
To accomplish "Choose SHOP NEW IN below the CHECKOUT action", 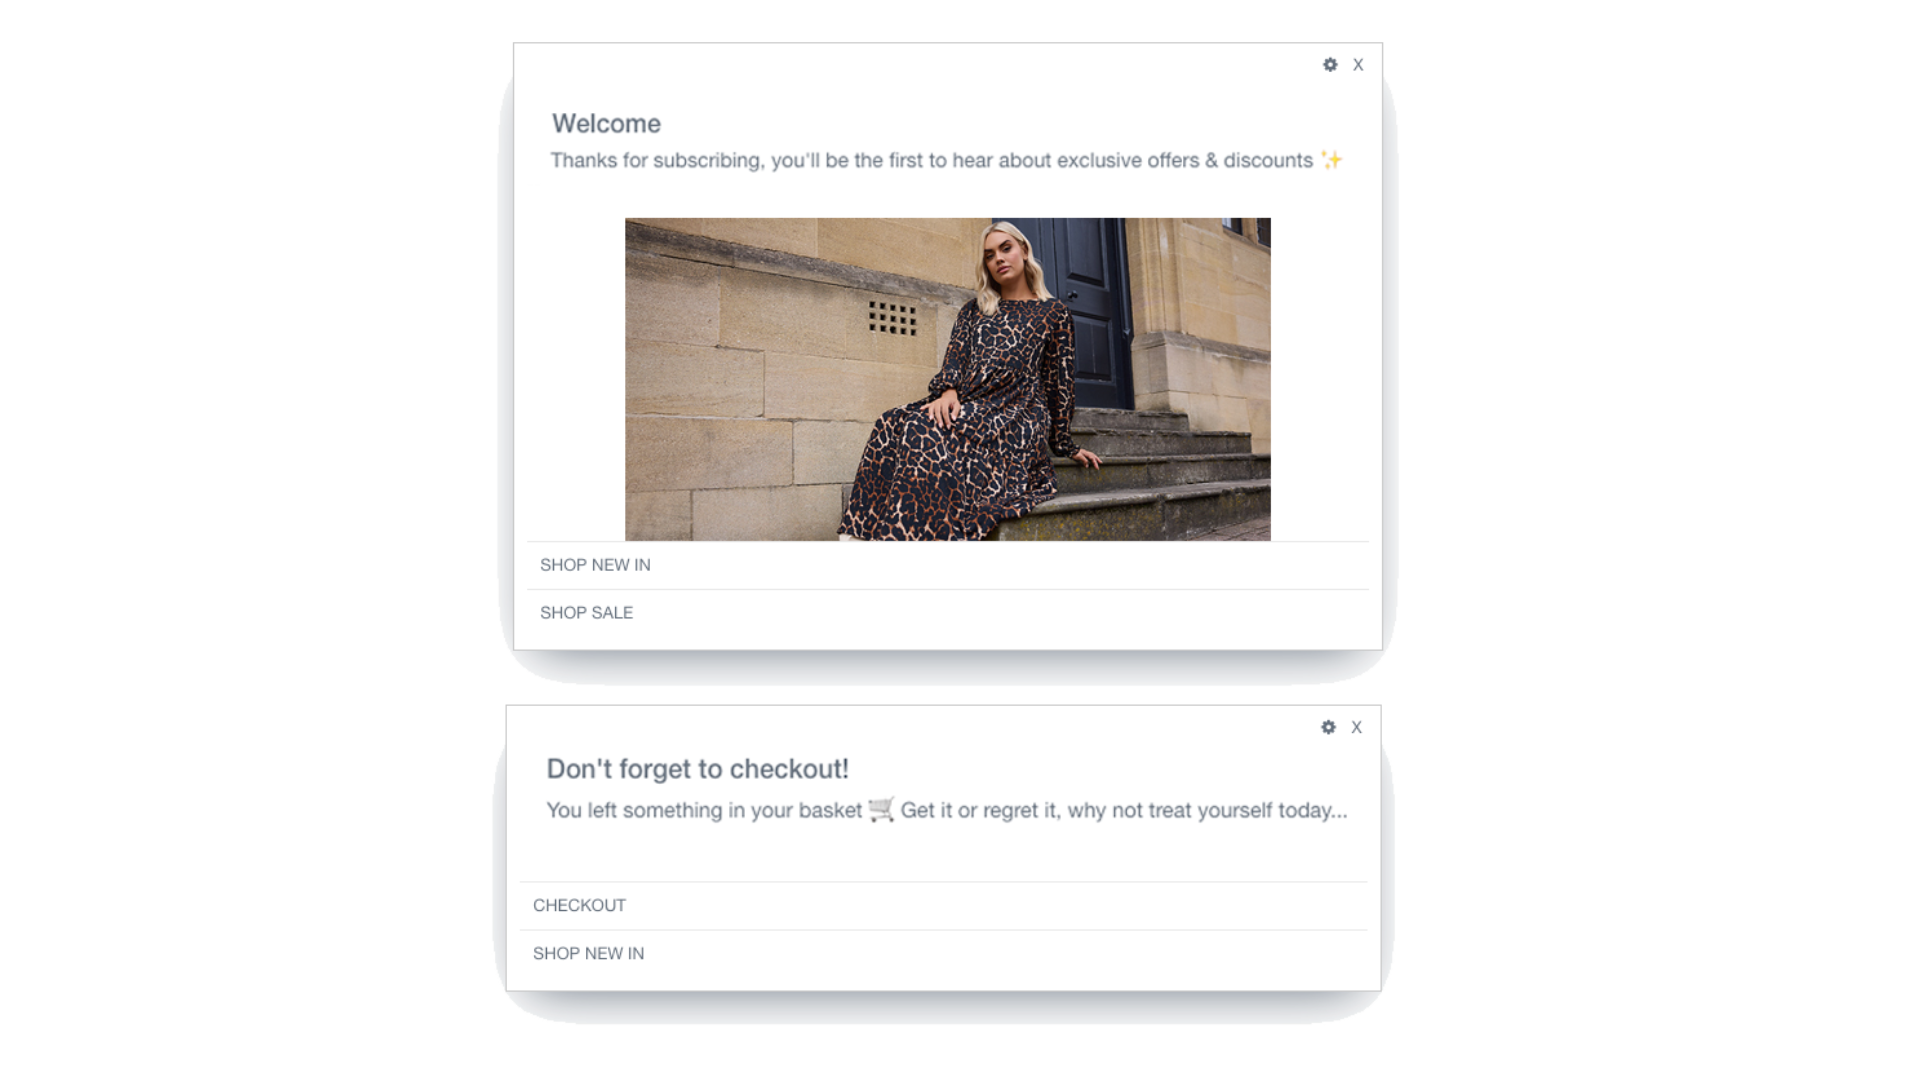I will 944,954.
